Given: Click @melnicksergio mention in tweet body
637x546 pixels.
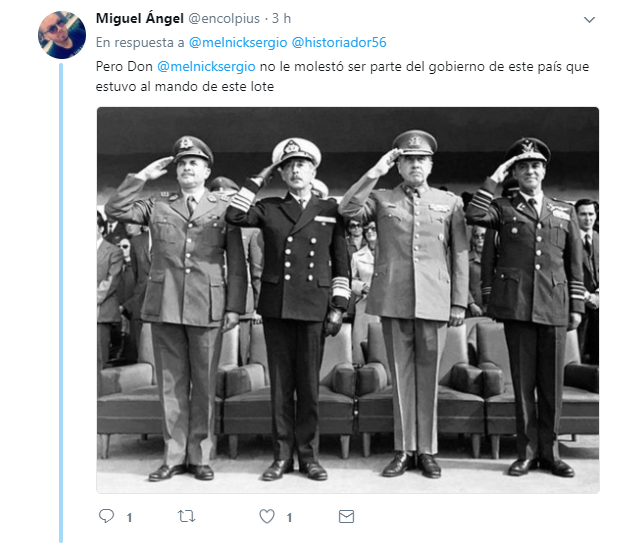Looking at the screenshot, I should (x=206, y=66).
